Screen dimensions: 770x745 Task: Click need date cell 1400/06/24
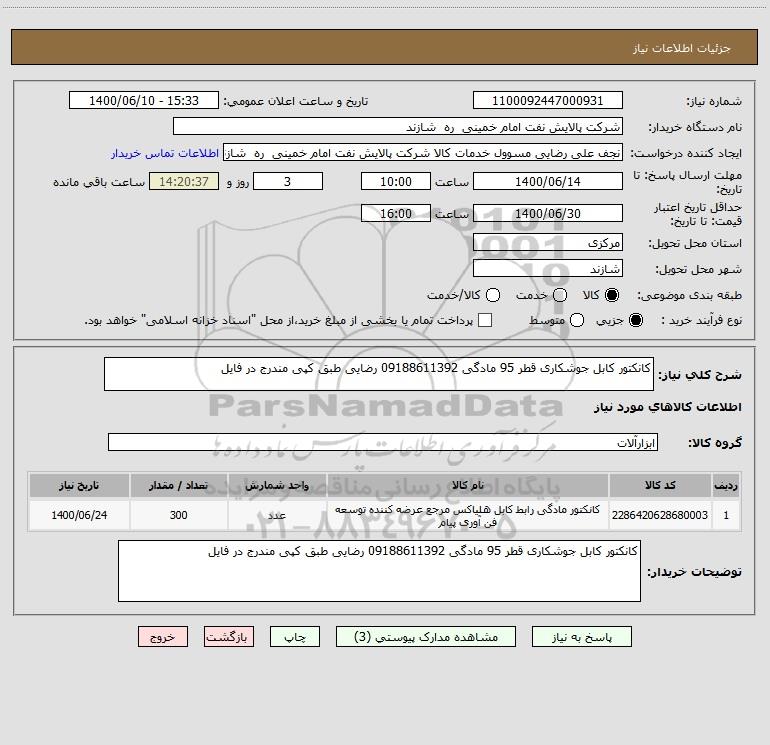pyautogui.click(x=79, y=515)
